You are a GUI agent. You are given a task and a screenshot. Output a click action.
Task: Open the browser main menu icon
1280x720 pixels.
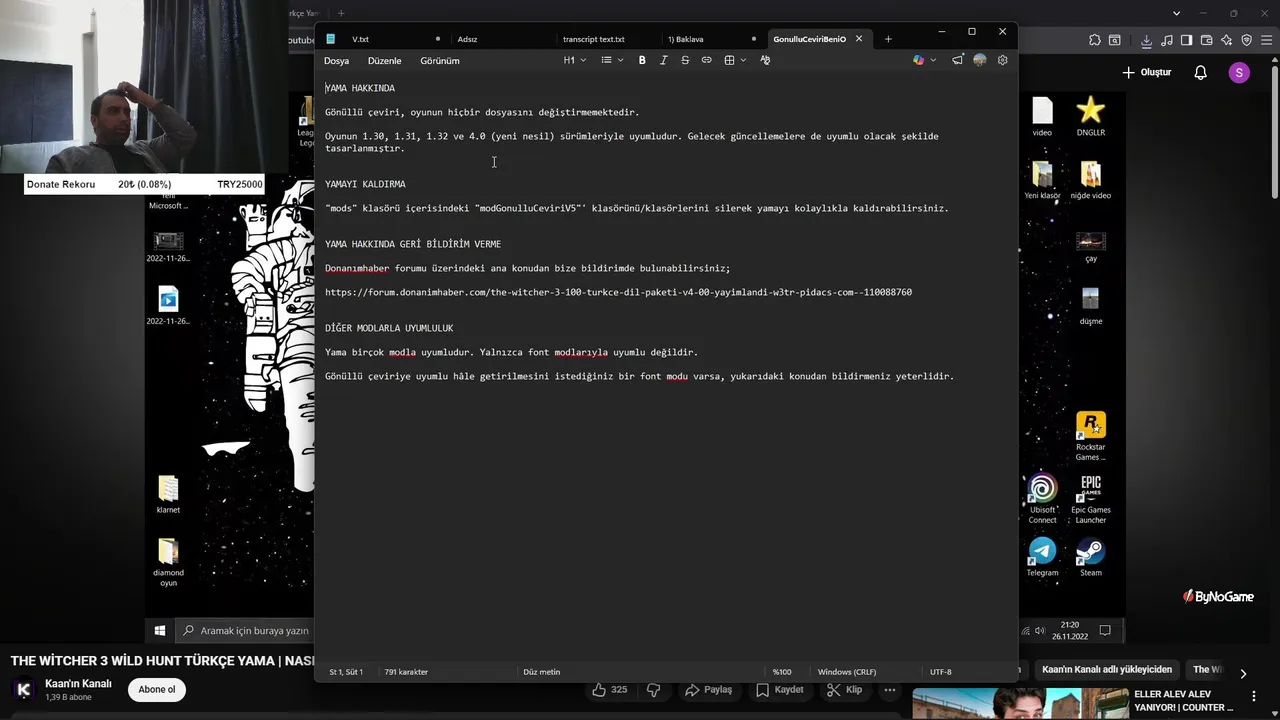click(x=1266, y=40)
